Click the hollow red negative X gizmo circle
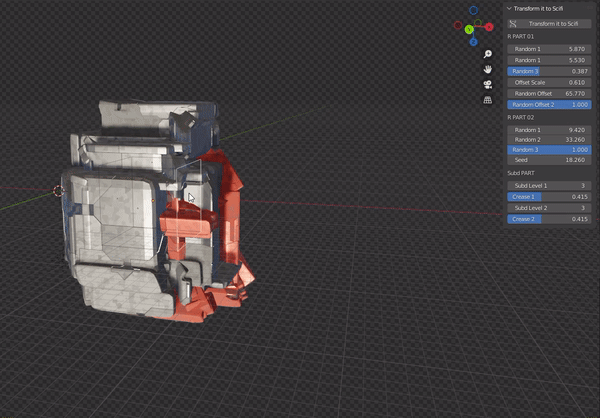This screenshot has height=418, width=600. (x=458, y=25)
